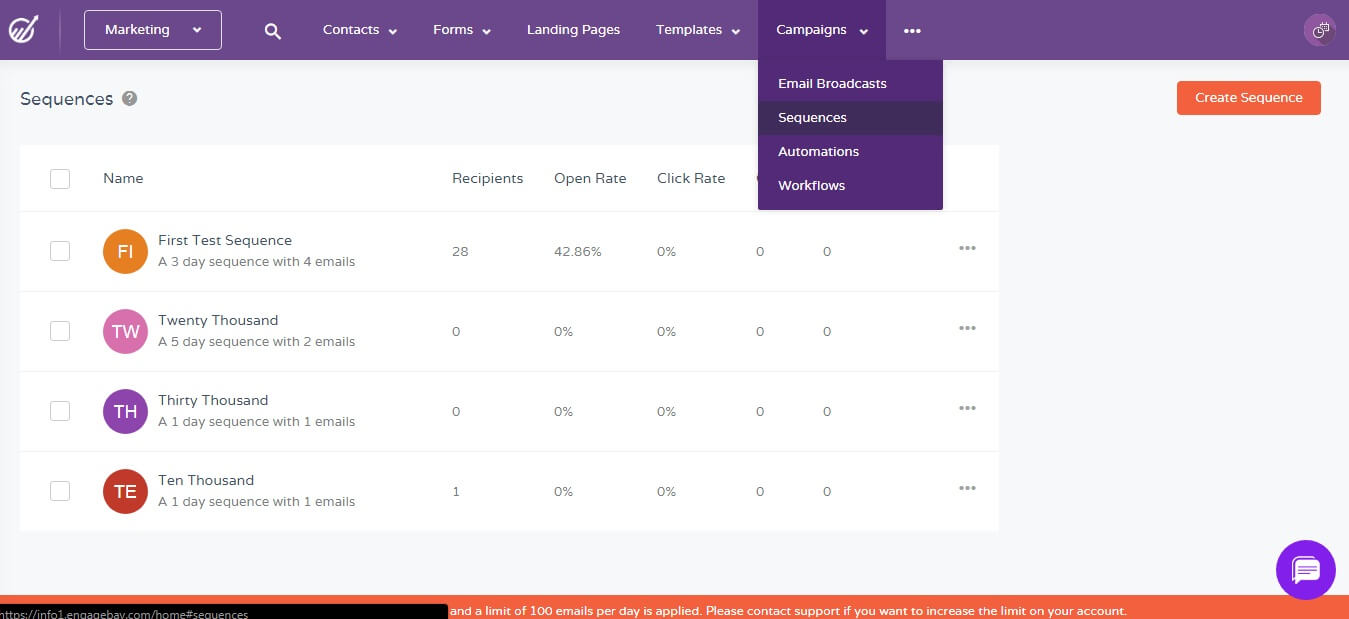Viewport: 1349px width, 619px height.
Task: Click the EngageBay logo icon
Action: pyautogui.click(x=23, y=30)
